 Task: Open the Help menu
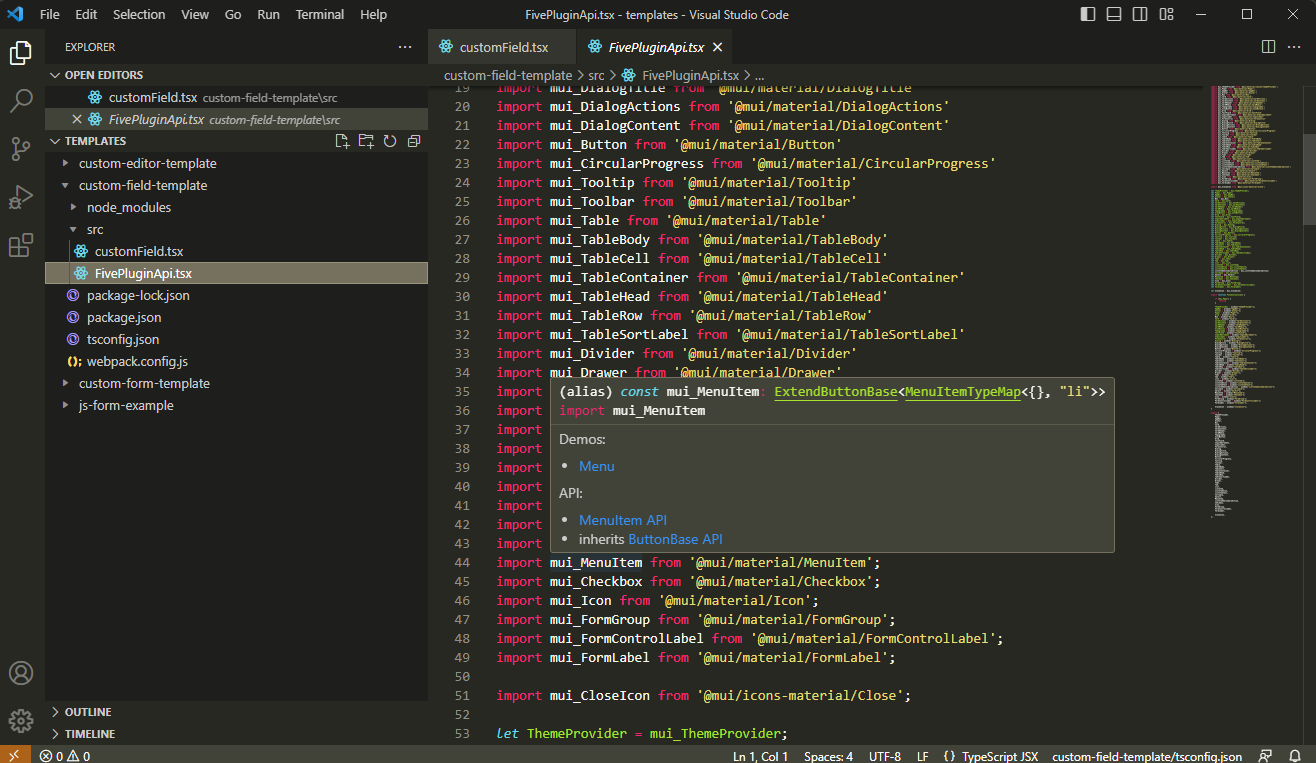point(373,15)
